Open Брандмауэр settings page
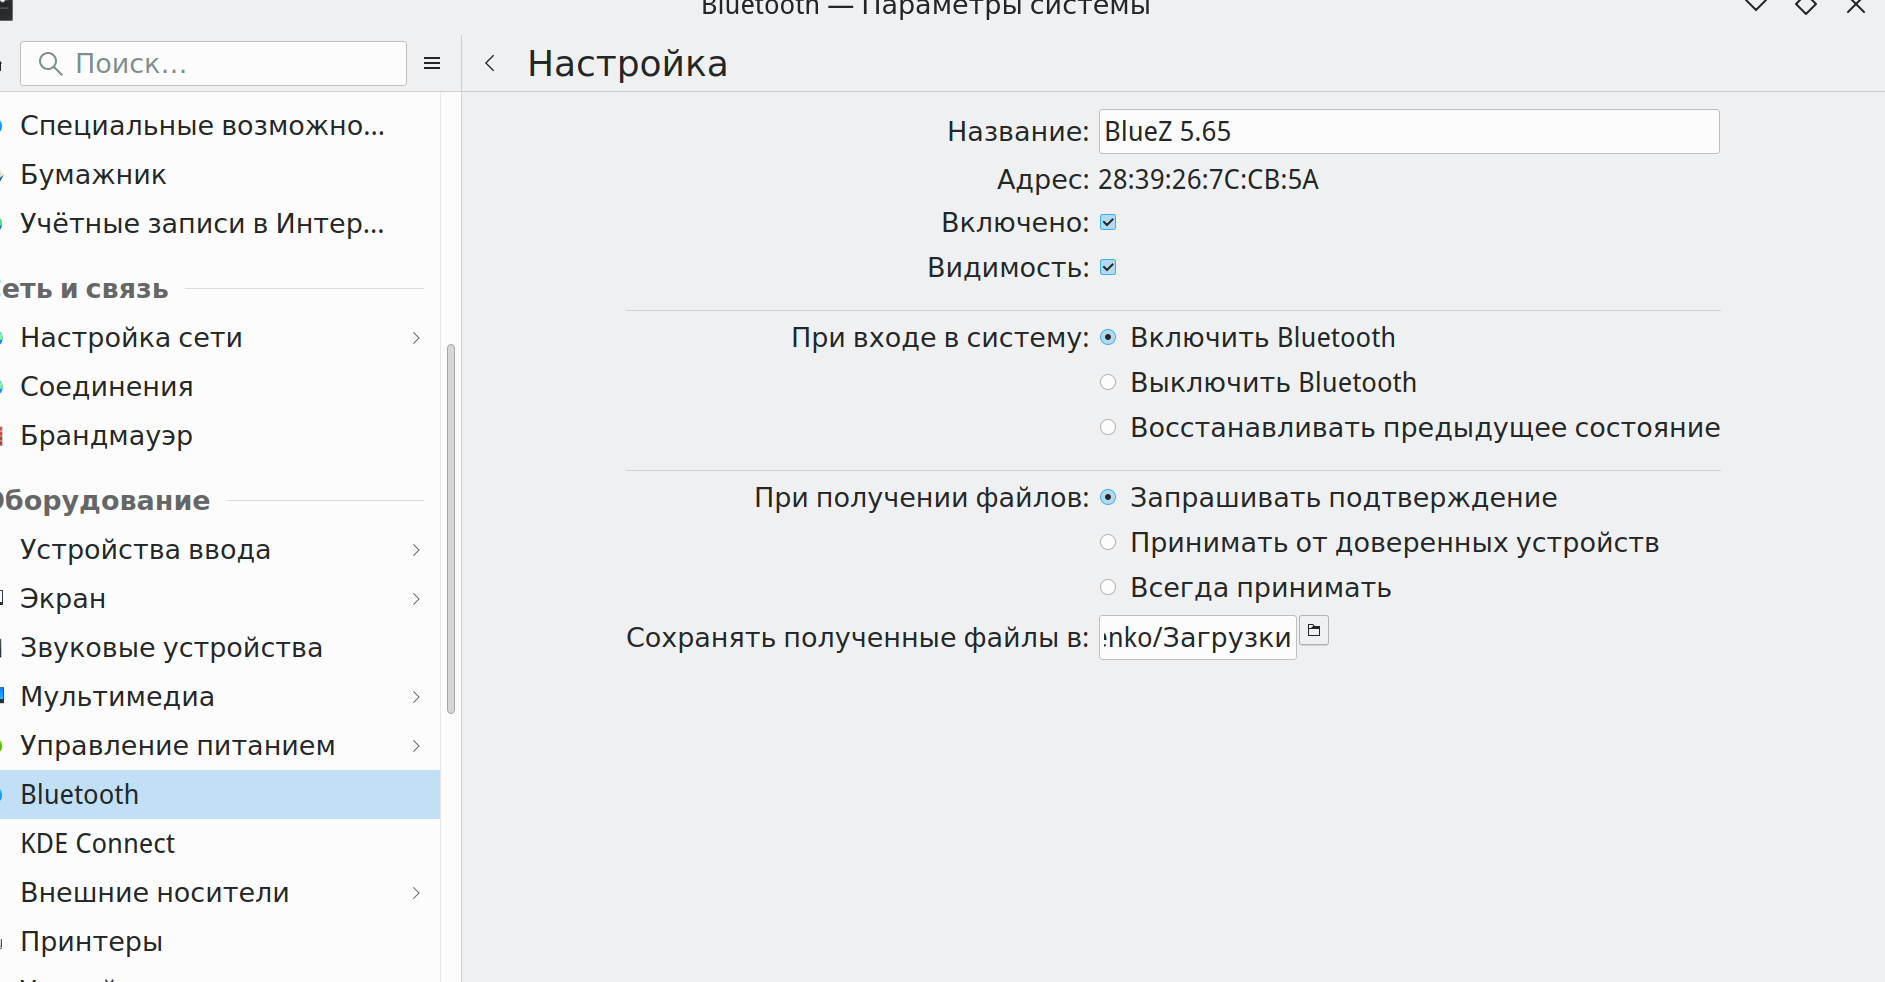This screenshot has width=1885, height=982. click(106, 436)
